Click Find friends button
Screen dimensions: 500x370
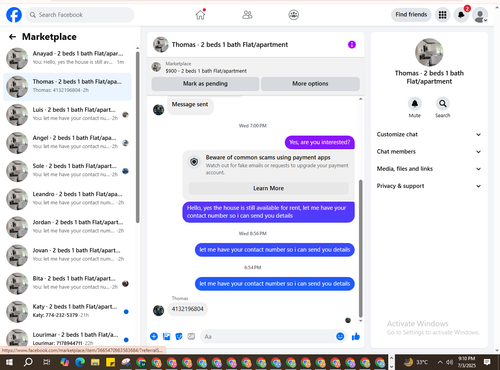(x=411, y=15)
